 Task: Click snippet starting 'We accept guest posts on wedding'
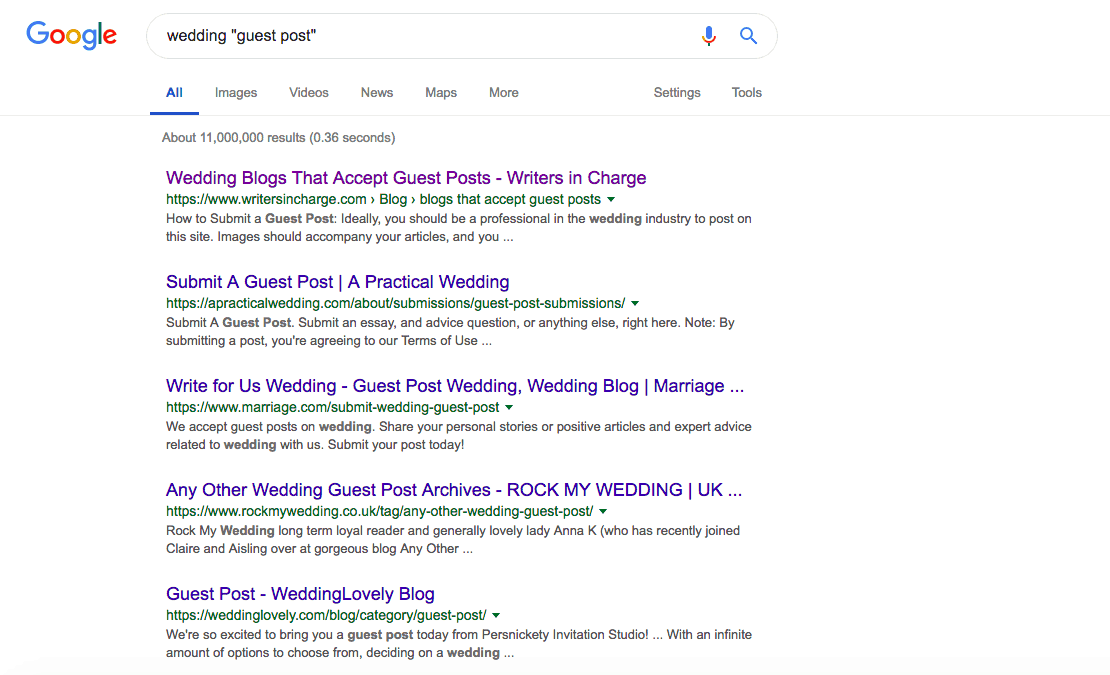pos(459,436)
